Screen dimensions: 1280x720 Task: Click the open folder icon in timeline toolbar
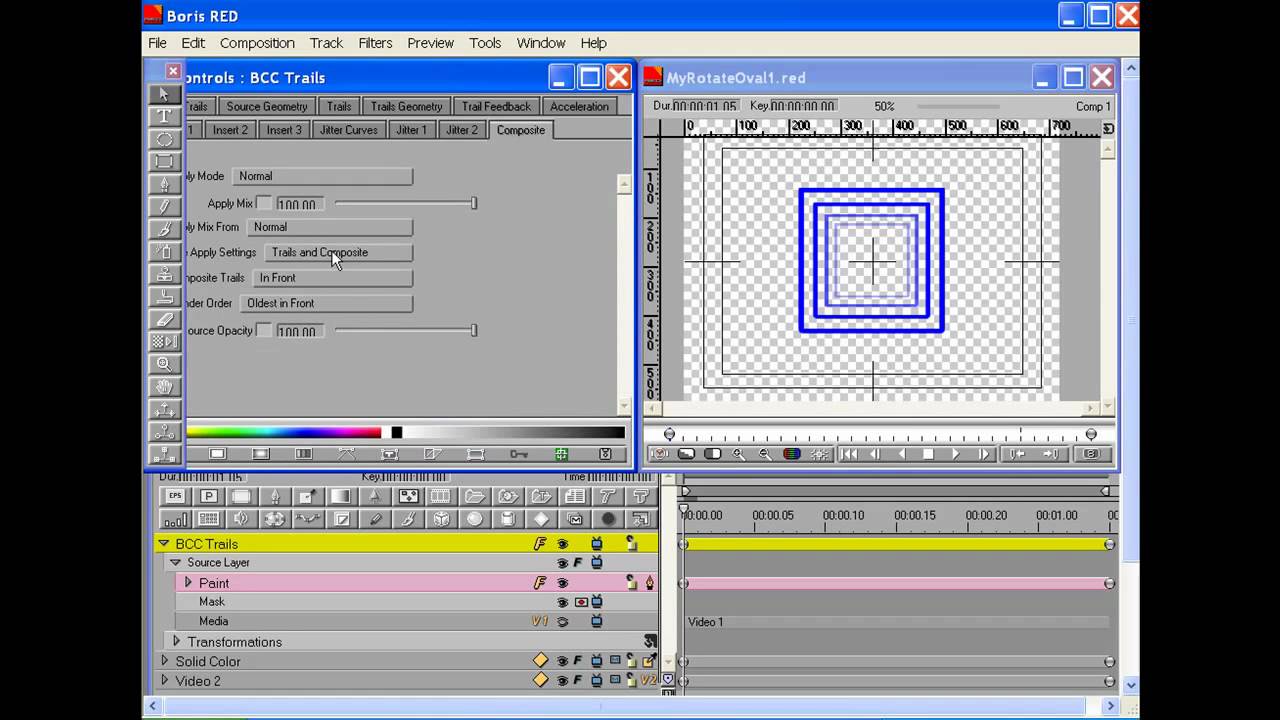[474, 496]
